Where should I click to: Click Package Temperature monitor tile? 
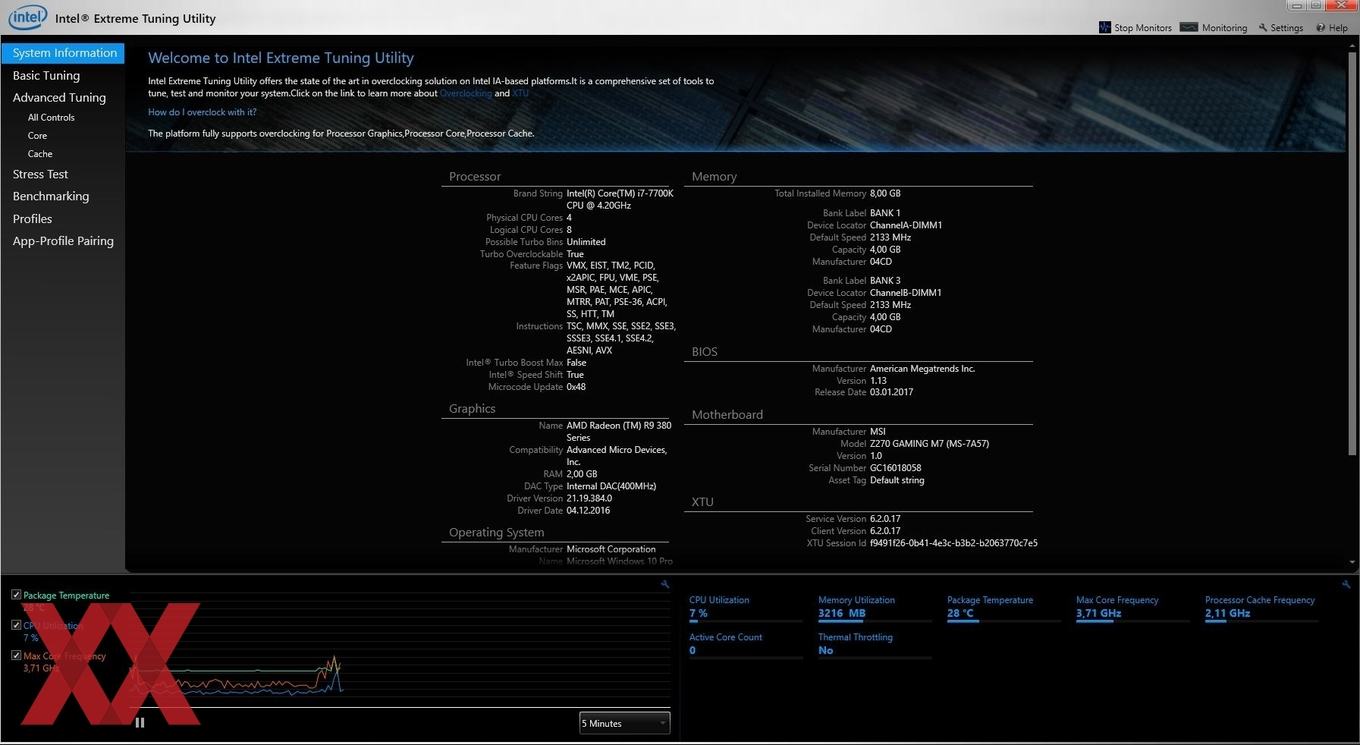point(1003,607)
